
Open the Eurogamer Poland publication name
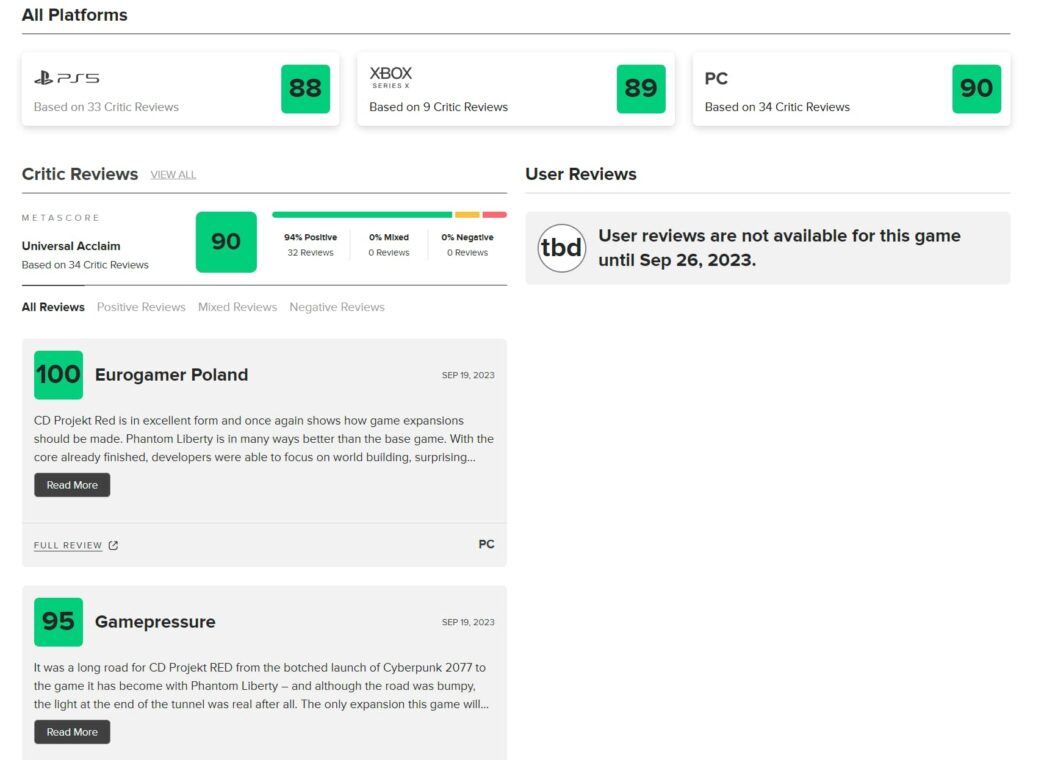coord(172,375)
